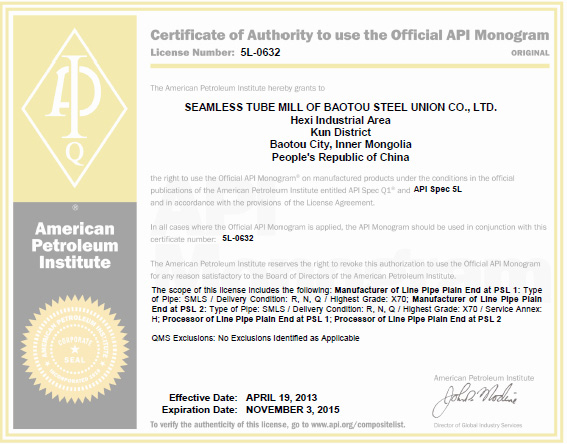The width and height of the screenshot is (567, 444).
Task: Click the yellow divider bar beneath the license number
Action: click(350, 66)
